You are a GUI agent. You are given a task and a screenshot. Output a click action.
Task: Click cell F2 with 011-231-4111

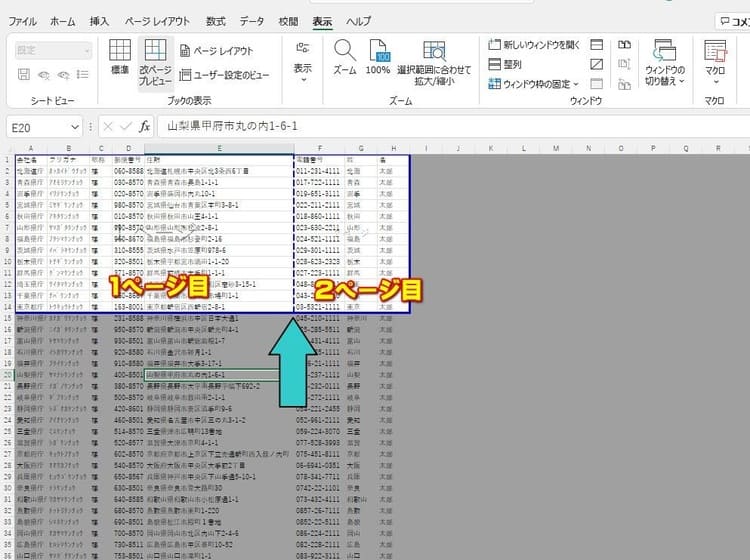coord(319,171)
